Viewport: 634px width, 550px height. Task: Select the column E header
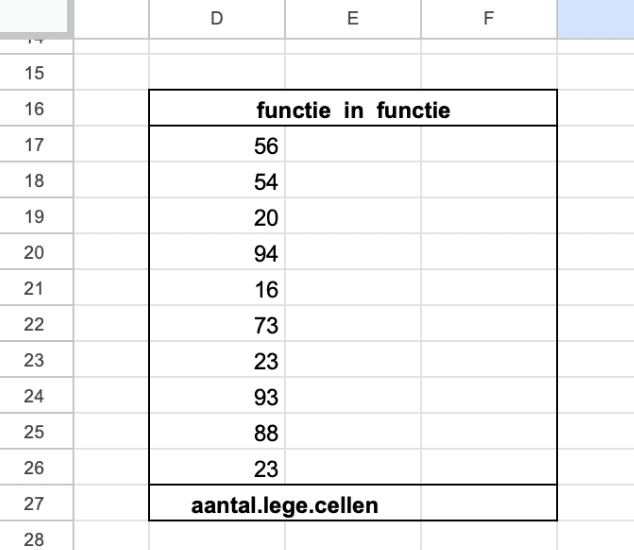353,18
